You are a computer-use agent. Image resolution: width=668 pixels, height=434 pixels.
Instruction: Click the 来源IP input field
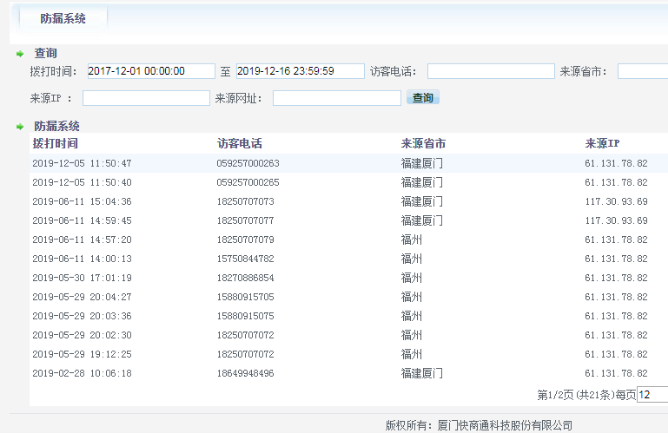146,98
